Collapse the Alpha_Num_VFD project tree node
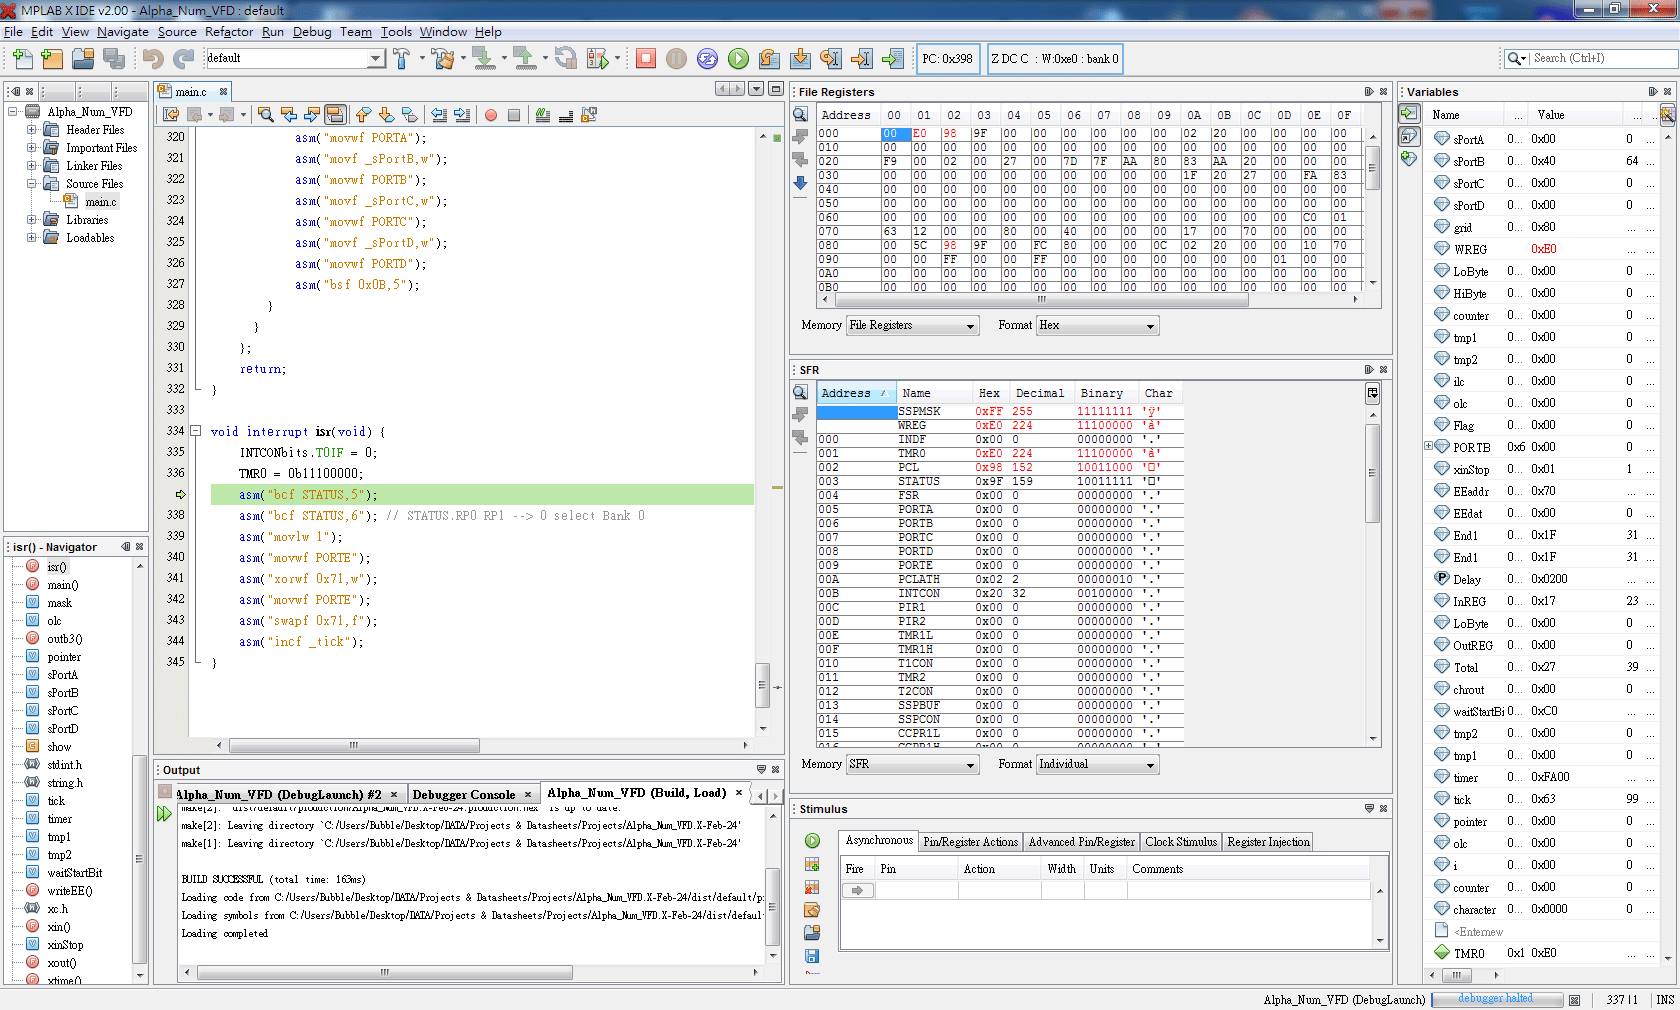The height and width of the screenshot is (1010, 1680). pyautogui.click(x=13, y=112)
